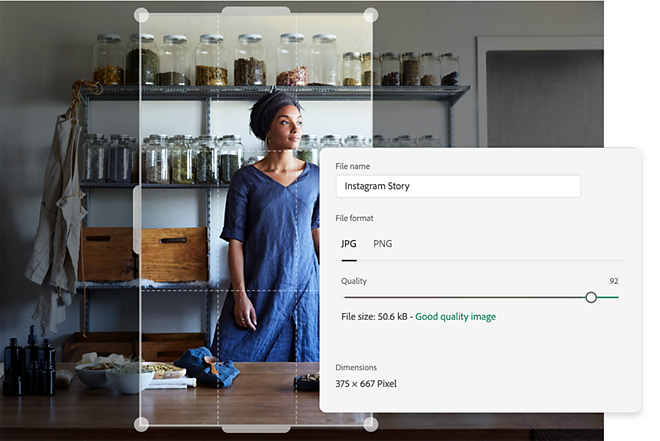Click the File format label
This screenshot has height=441, width=660.
[x=354, y=218]
